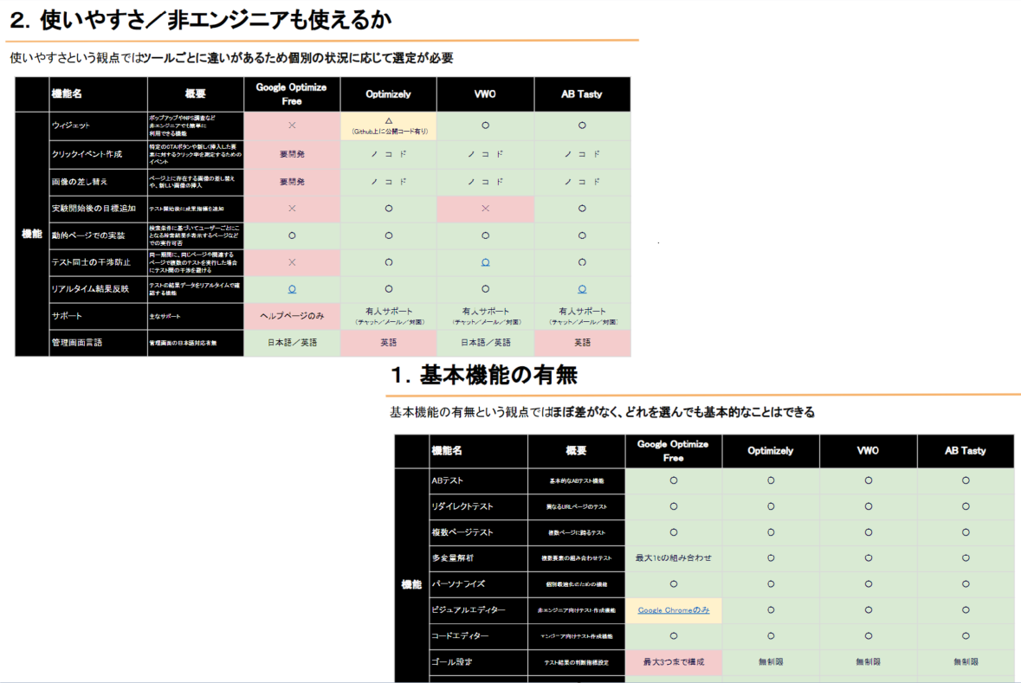This screenshot has width=1021, height=683.
Task: Click Optimizely's "英語" language cell
Action: (x=389, y=342)
